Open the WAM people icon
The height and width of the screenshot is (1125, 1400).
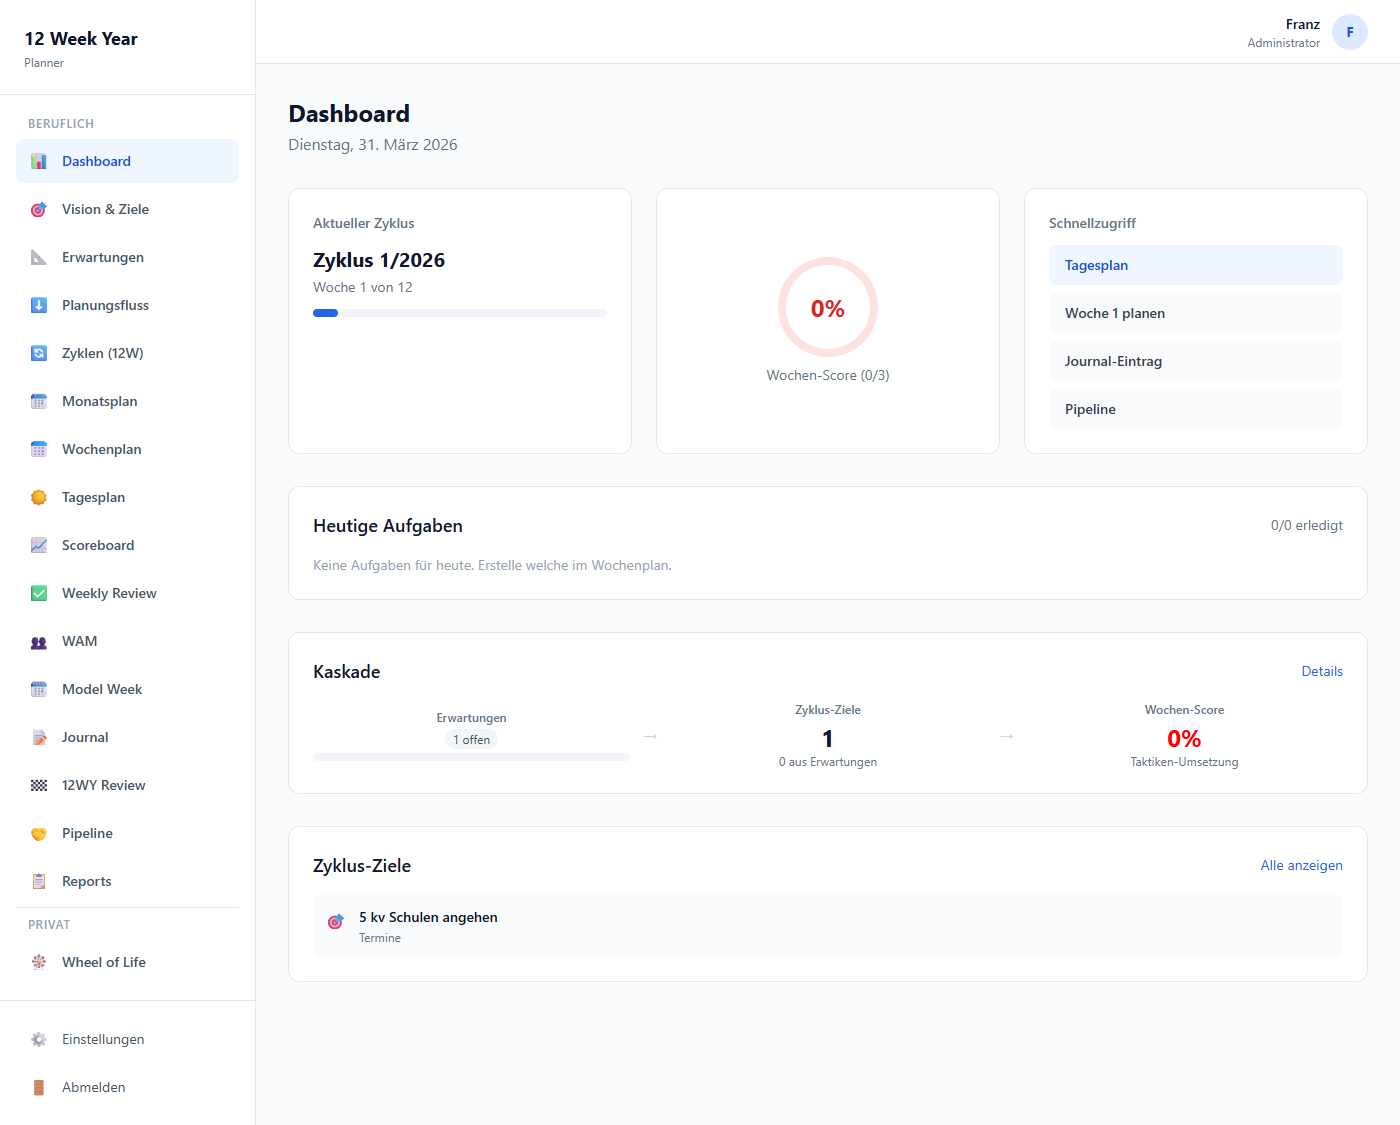click(38, 641)
